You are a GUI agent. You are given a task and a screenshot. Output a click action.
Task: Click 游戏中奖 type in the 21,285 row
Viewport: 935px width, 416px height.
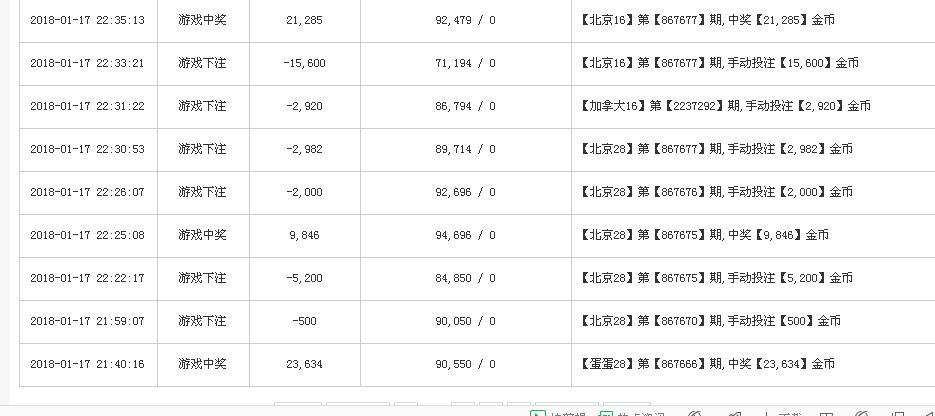(x=203, y=20)
